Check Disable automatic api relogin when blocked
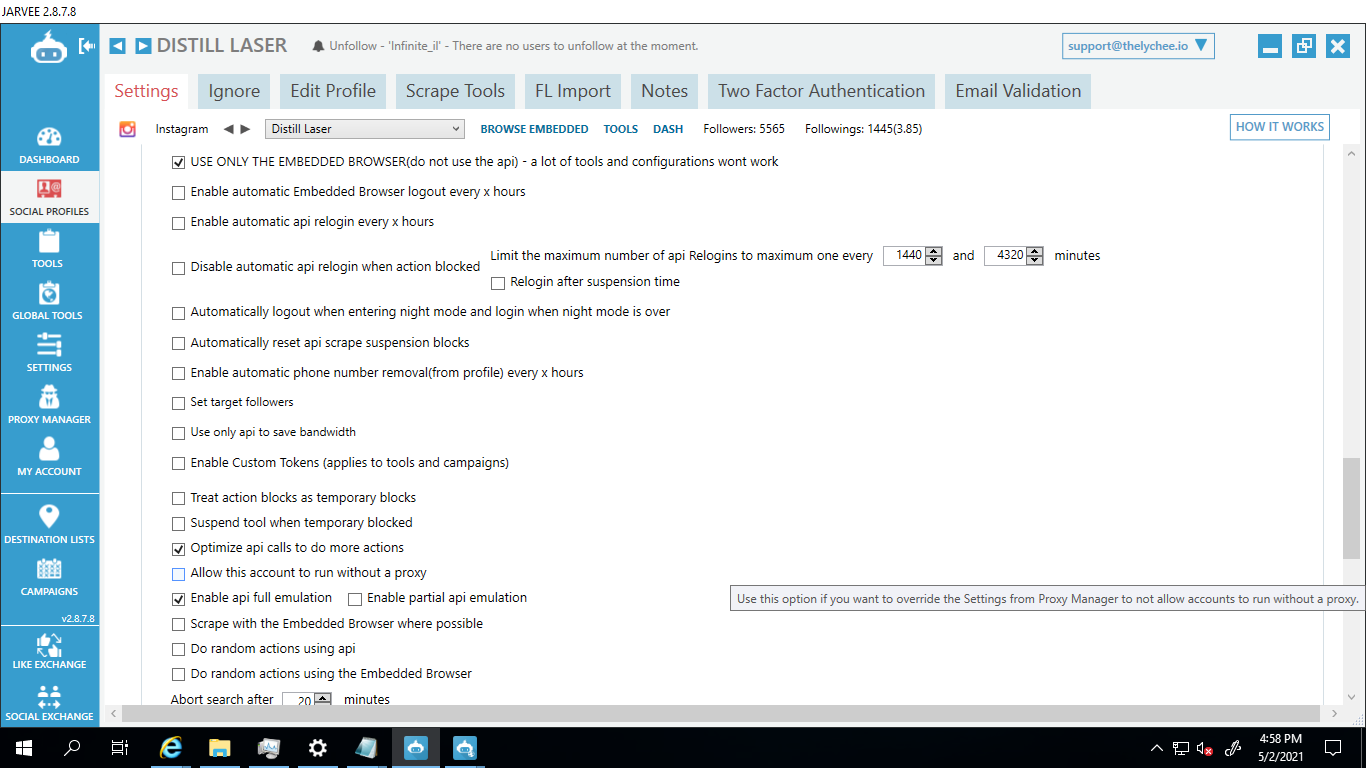The width and height of the screenshot is (1366, 768). (179, 268)
